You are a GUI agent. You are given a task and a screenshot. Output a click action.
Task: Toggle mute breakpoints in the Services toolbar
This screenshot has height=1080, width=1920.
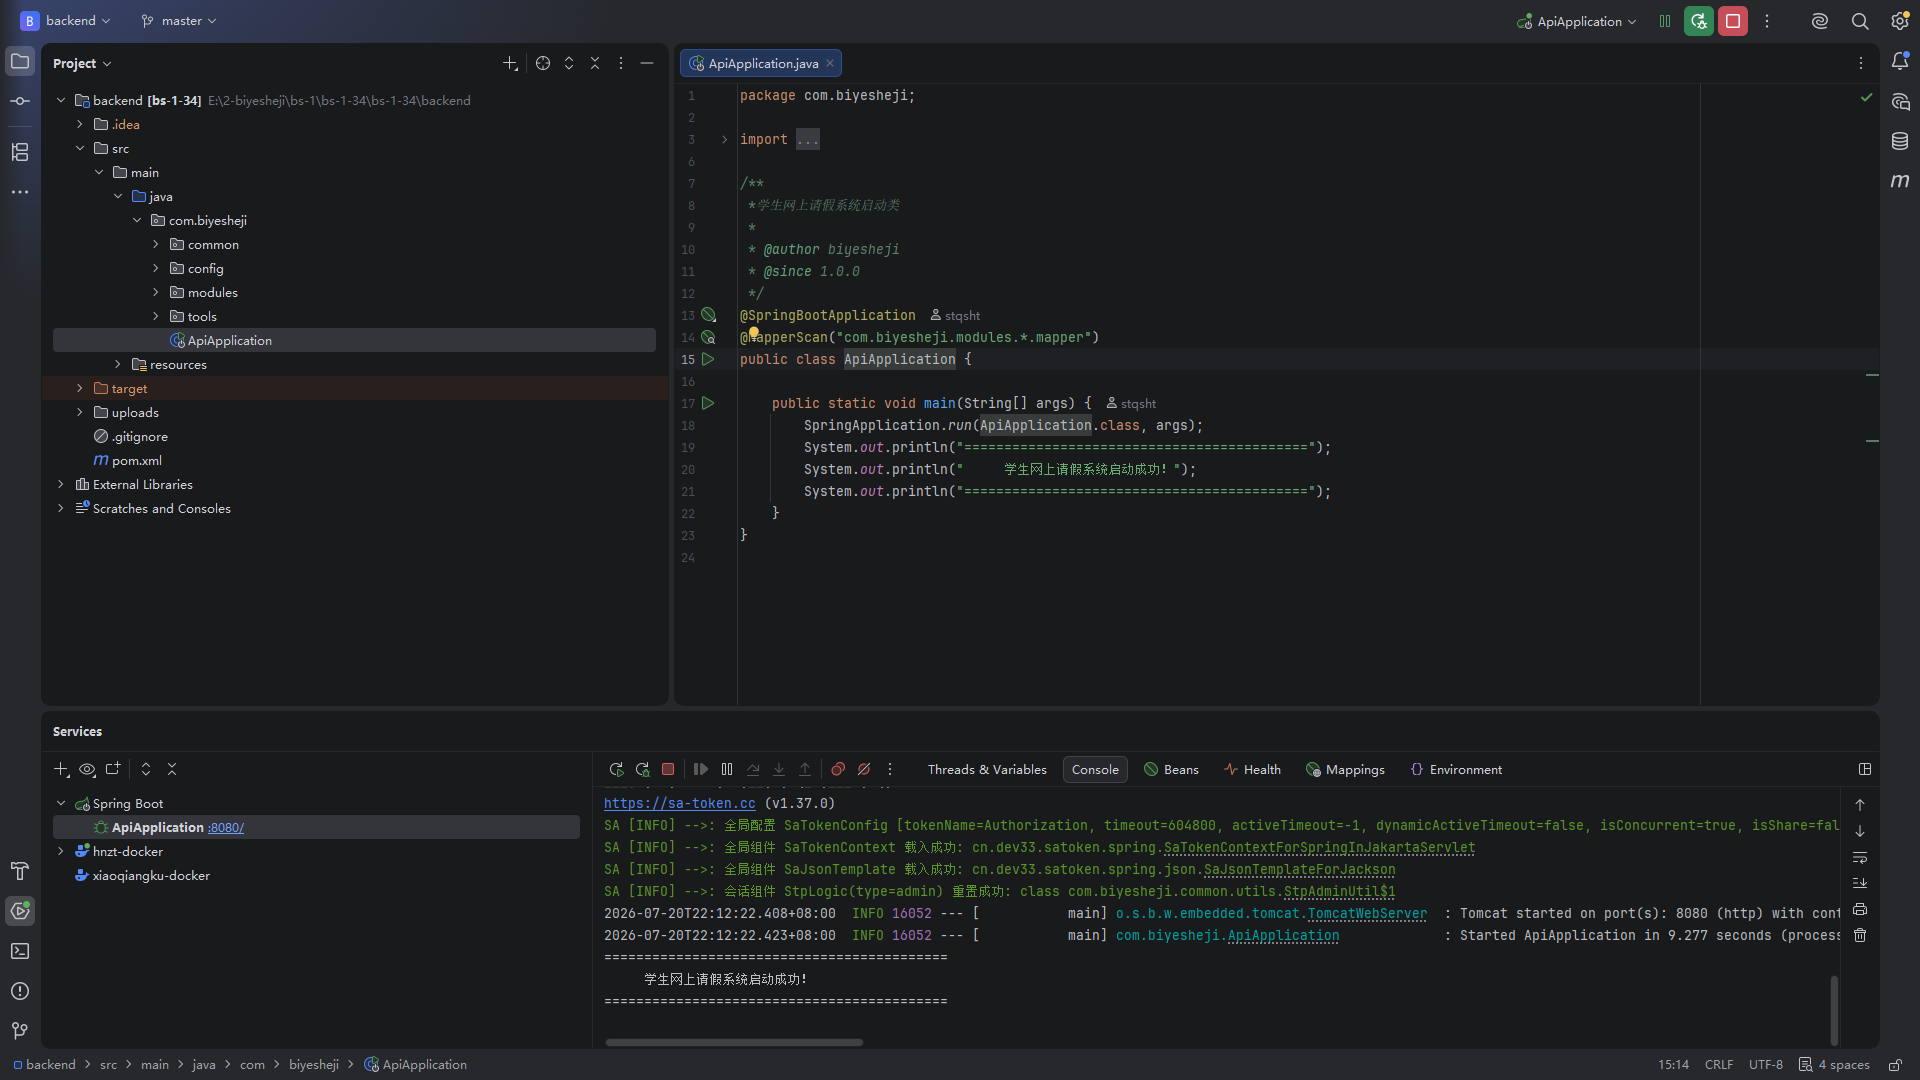click(864, 769)
